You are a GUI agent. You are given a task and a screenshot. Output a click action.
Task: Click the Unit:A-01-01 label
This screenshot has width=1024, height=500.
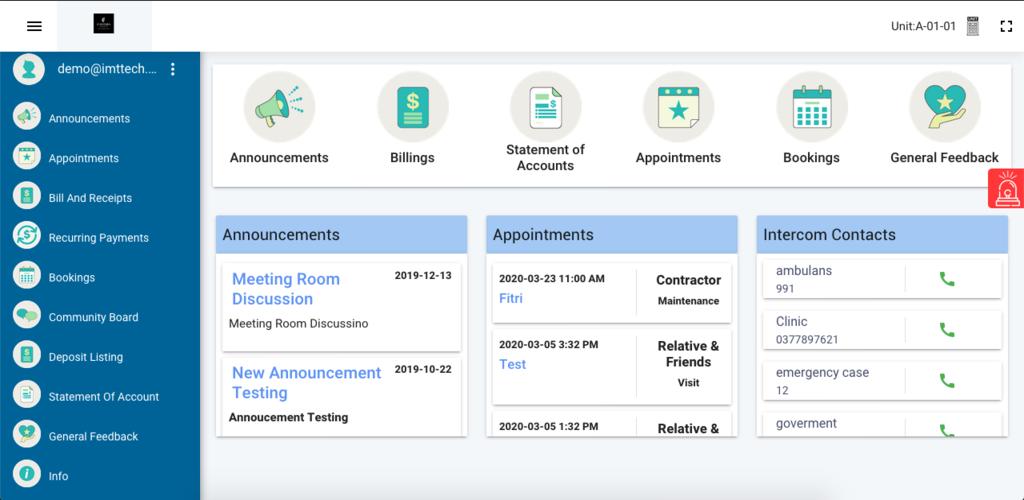(x=923, y=27)
